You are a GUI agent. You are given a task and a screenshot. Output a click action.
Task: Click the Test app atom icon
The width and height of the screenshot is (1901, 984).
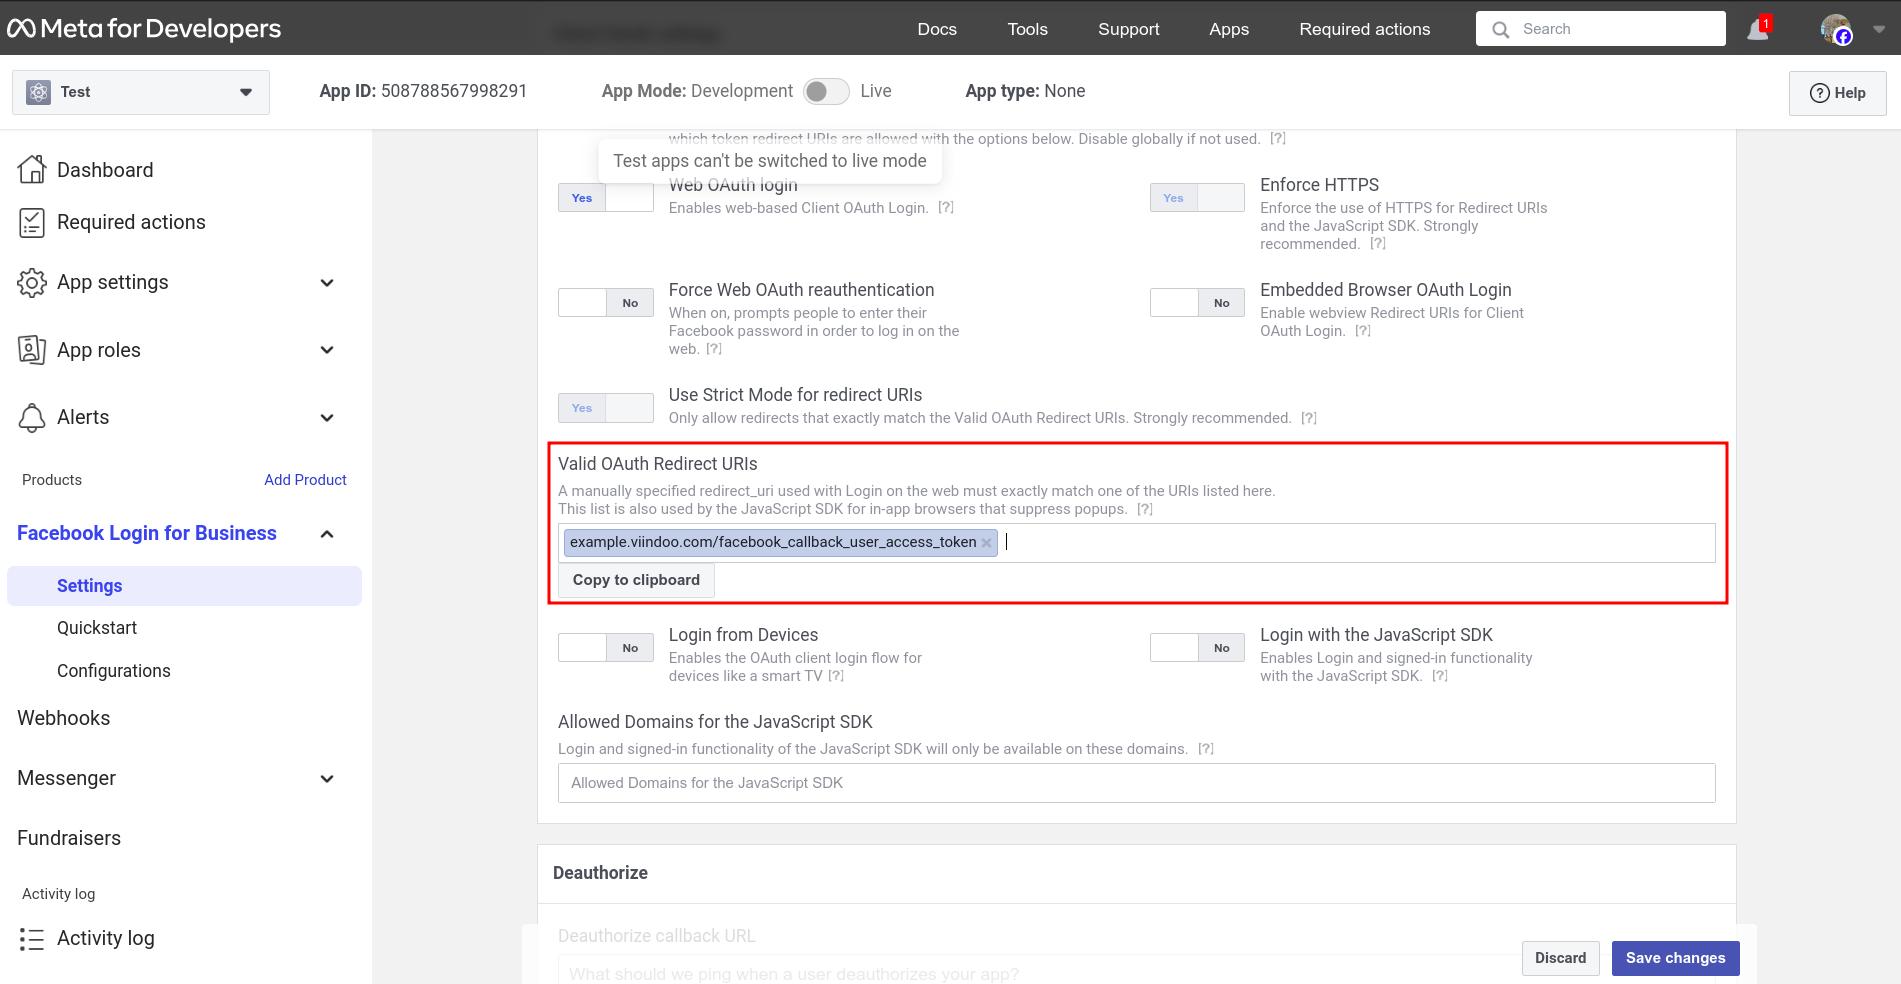(38, 92)
